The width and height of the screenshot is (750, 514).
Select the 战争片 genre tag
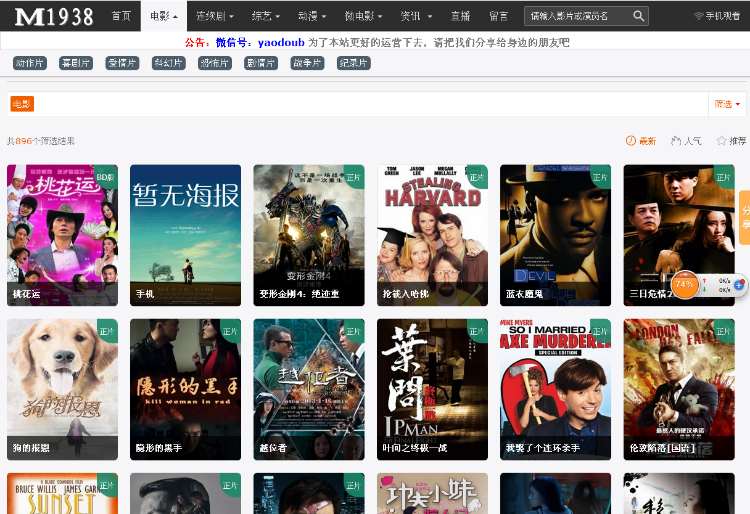[x=308, y=63]
